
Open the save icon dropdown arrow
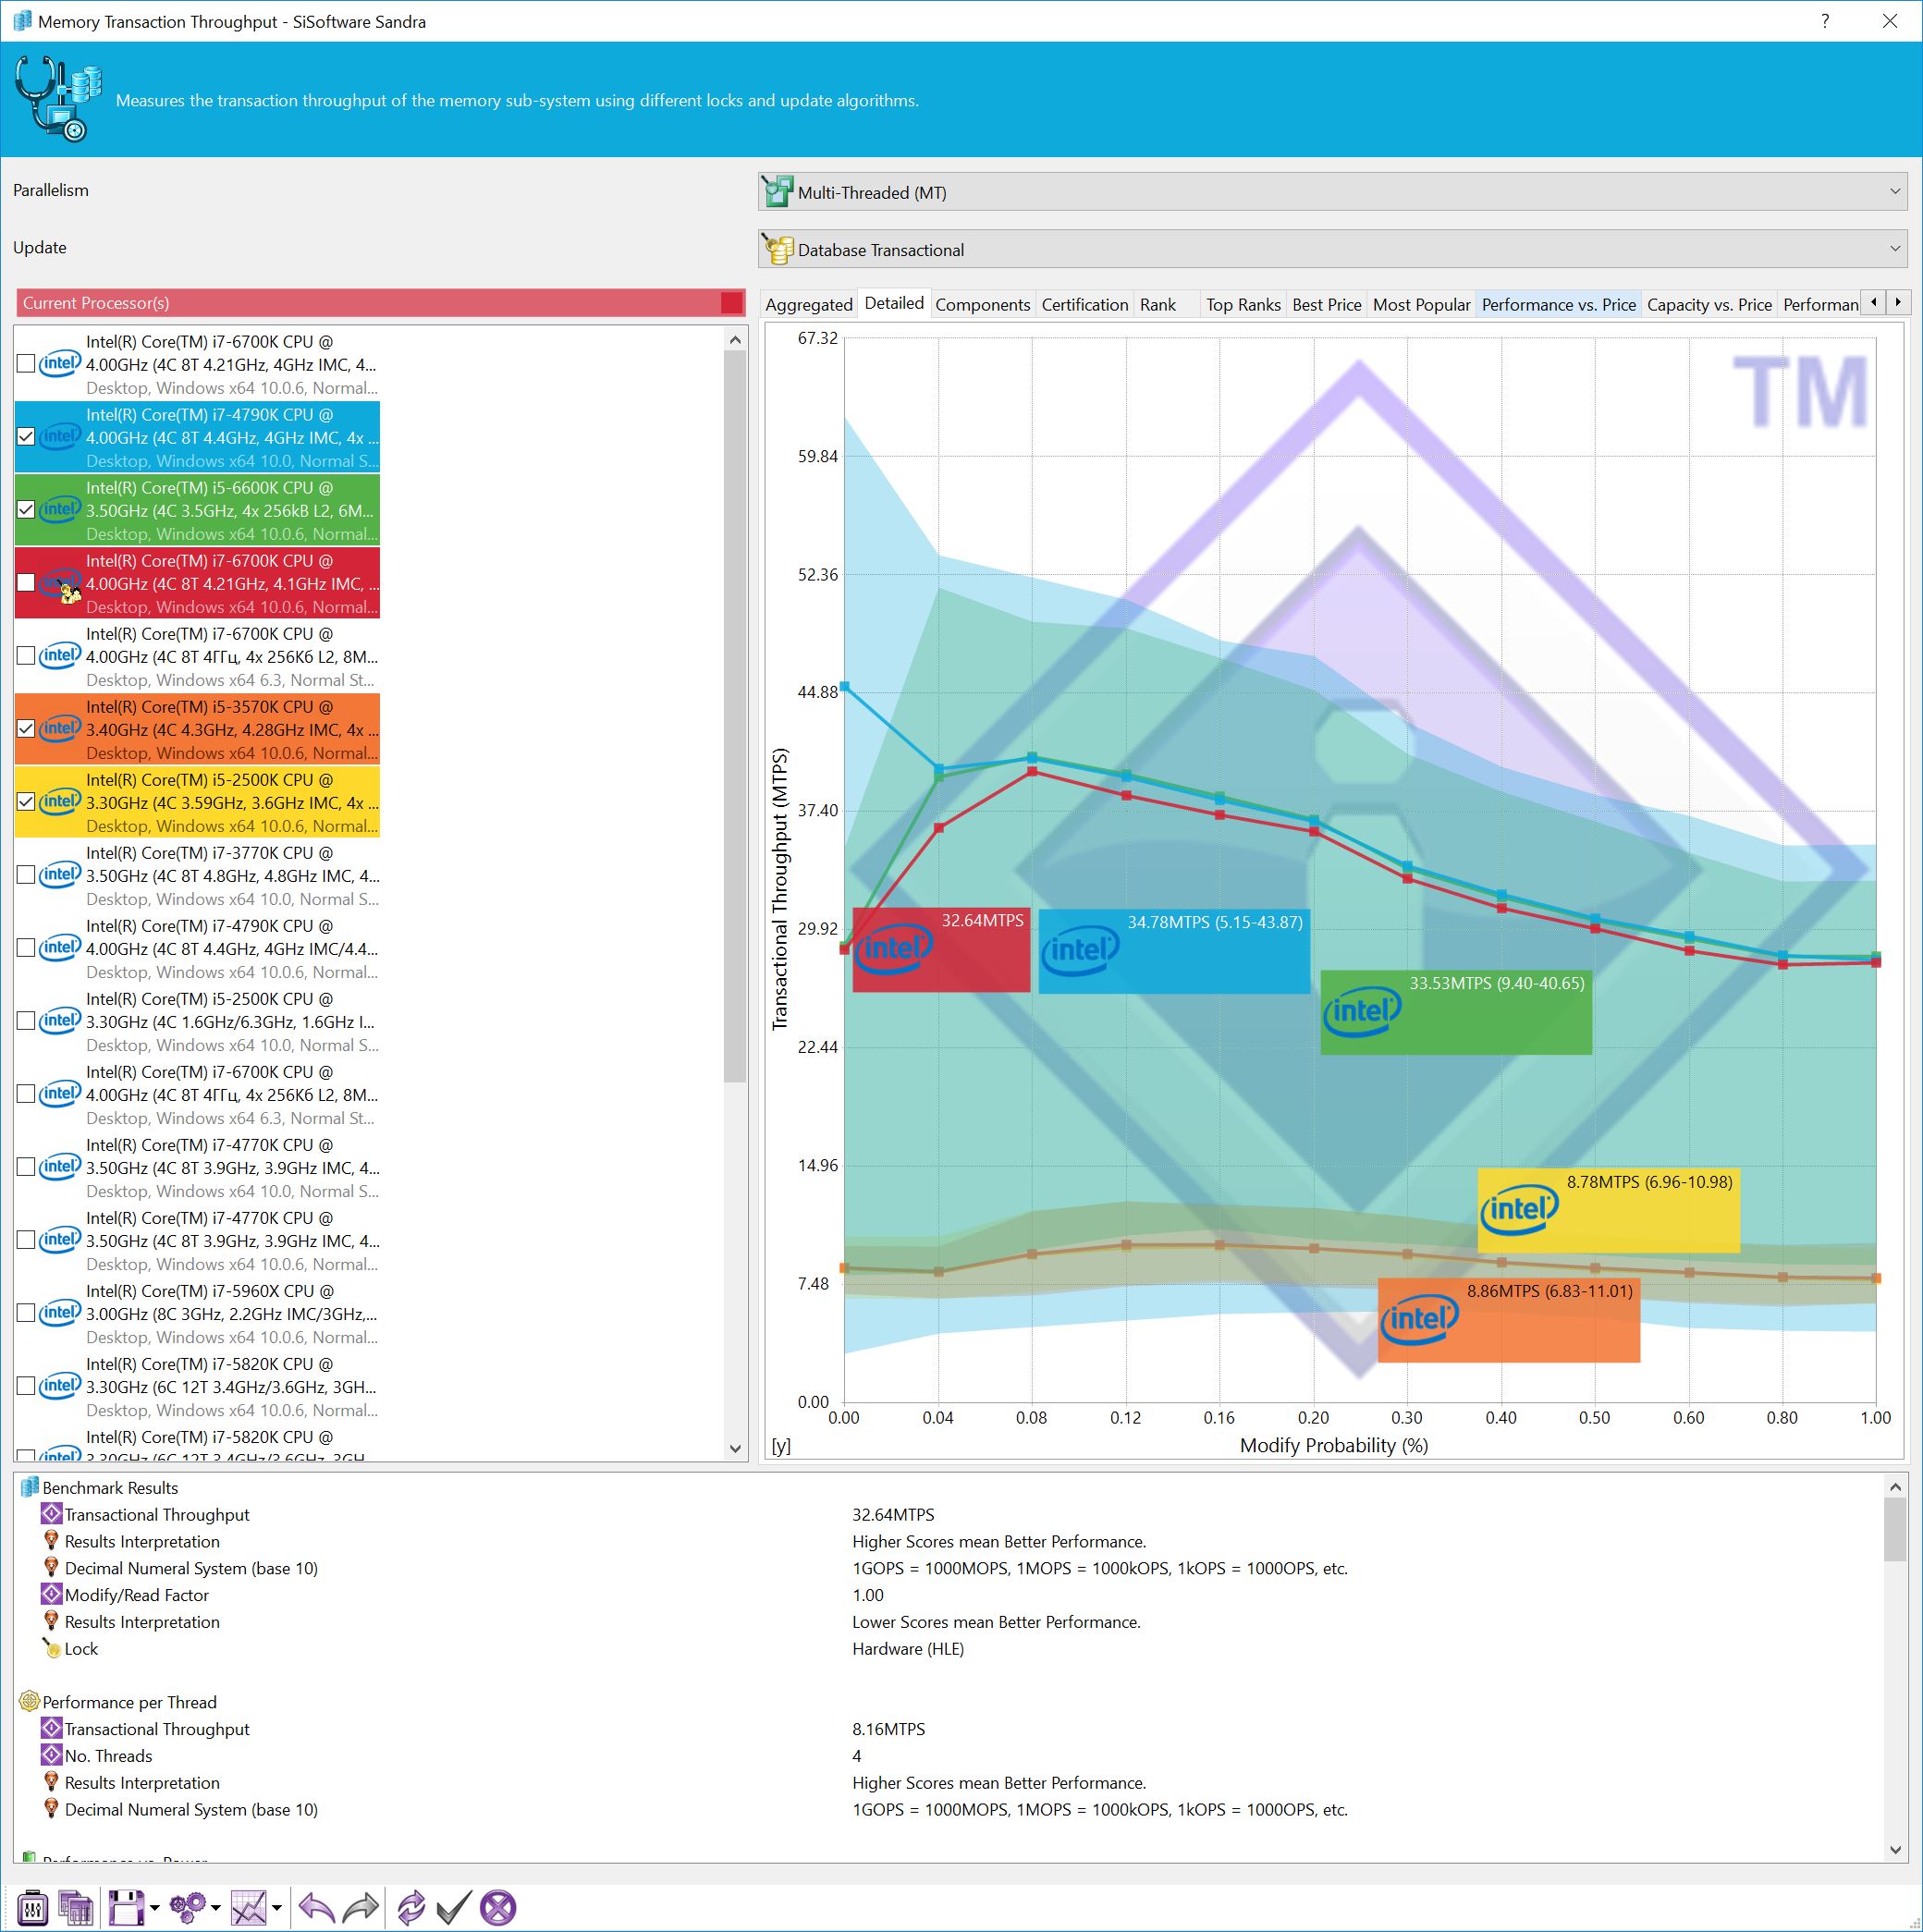coord(155,1909)
